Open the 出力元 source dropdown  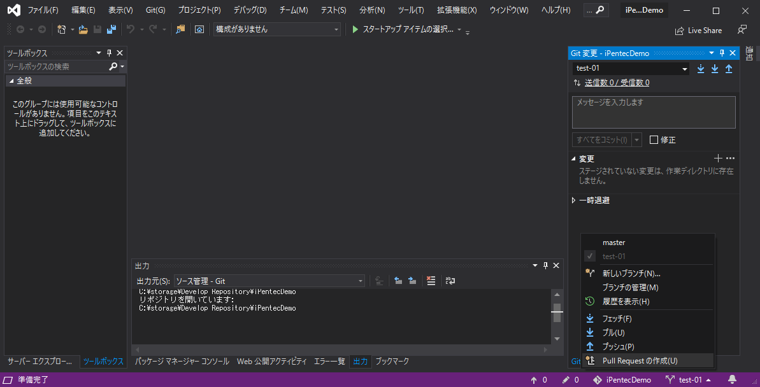coord(269,281)
